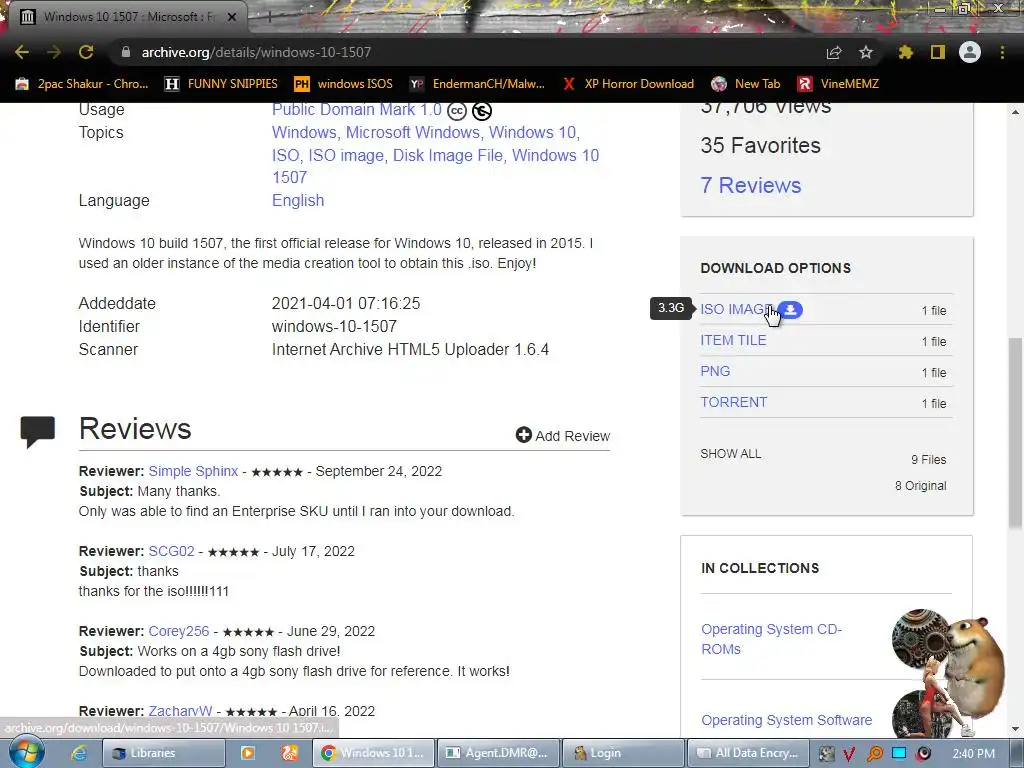Viewport: 1024px width, 768px height.
Task: Open the EndermanCH/Malw... bookmark
Action: (477, 84)
